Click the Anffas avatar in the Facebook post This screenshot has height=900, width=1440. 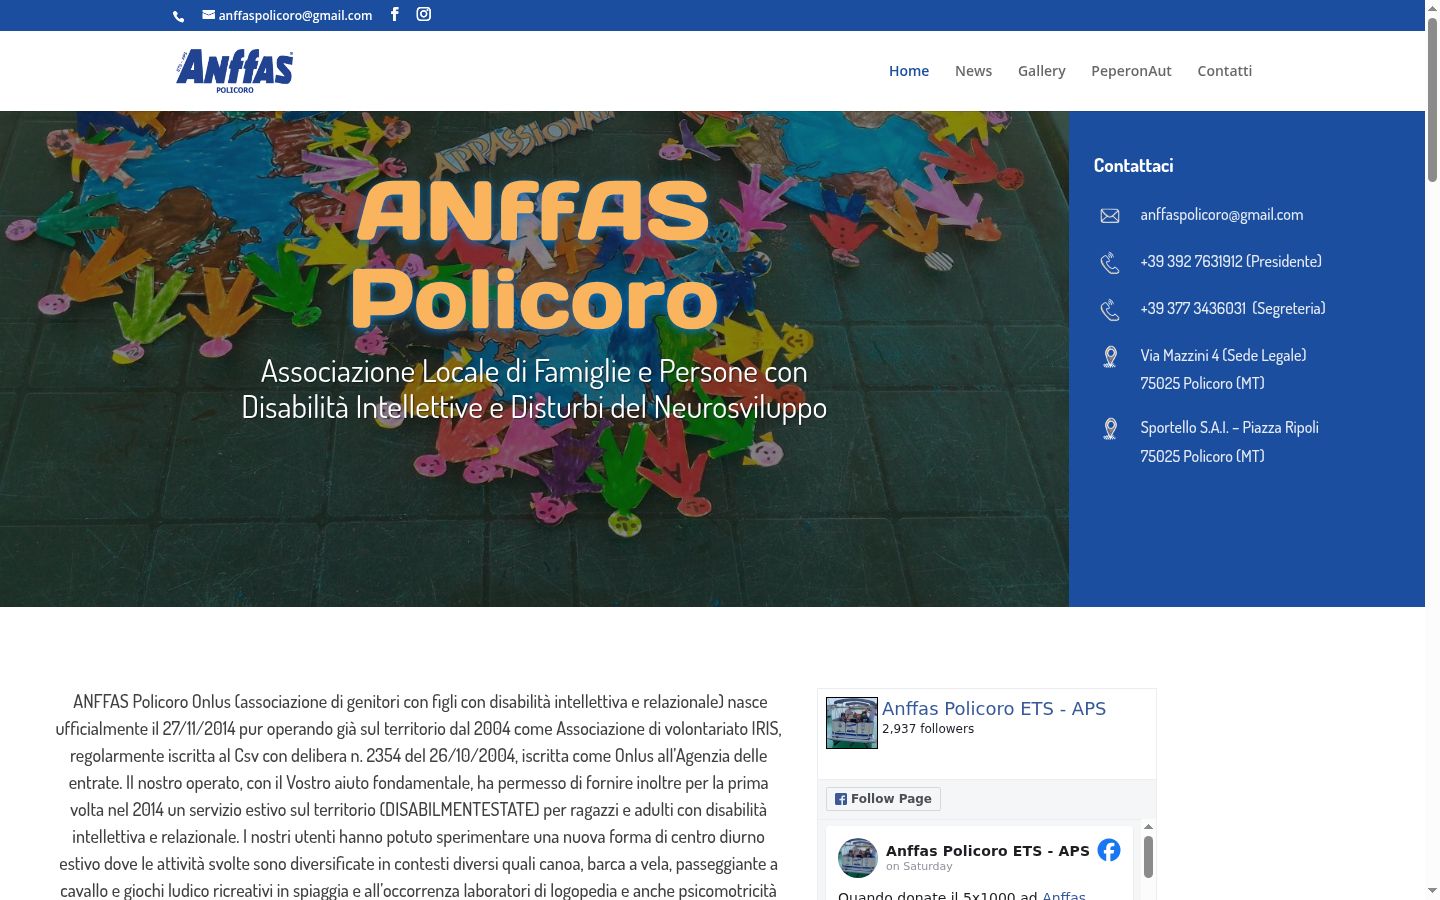857,858
